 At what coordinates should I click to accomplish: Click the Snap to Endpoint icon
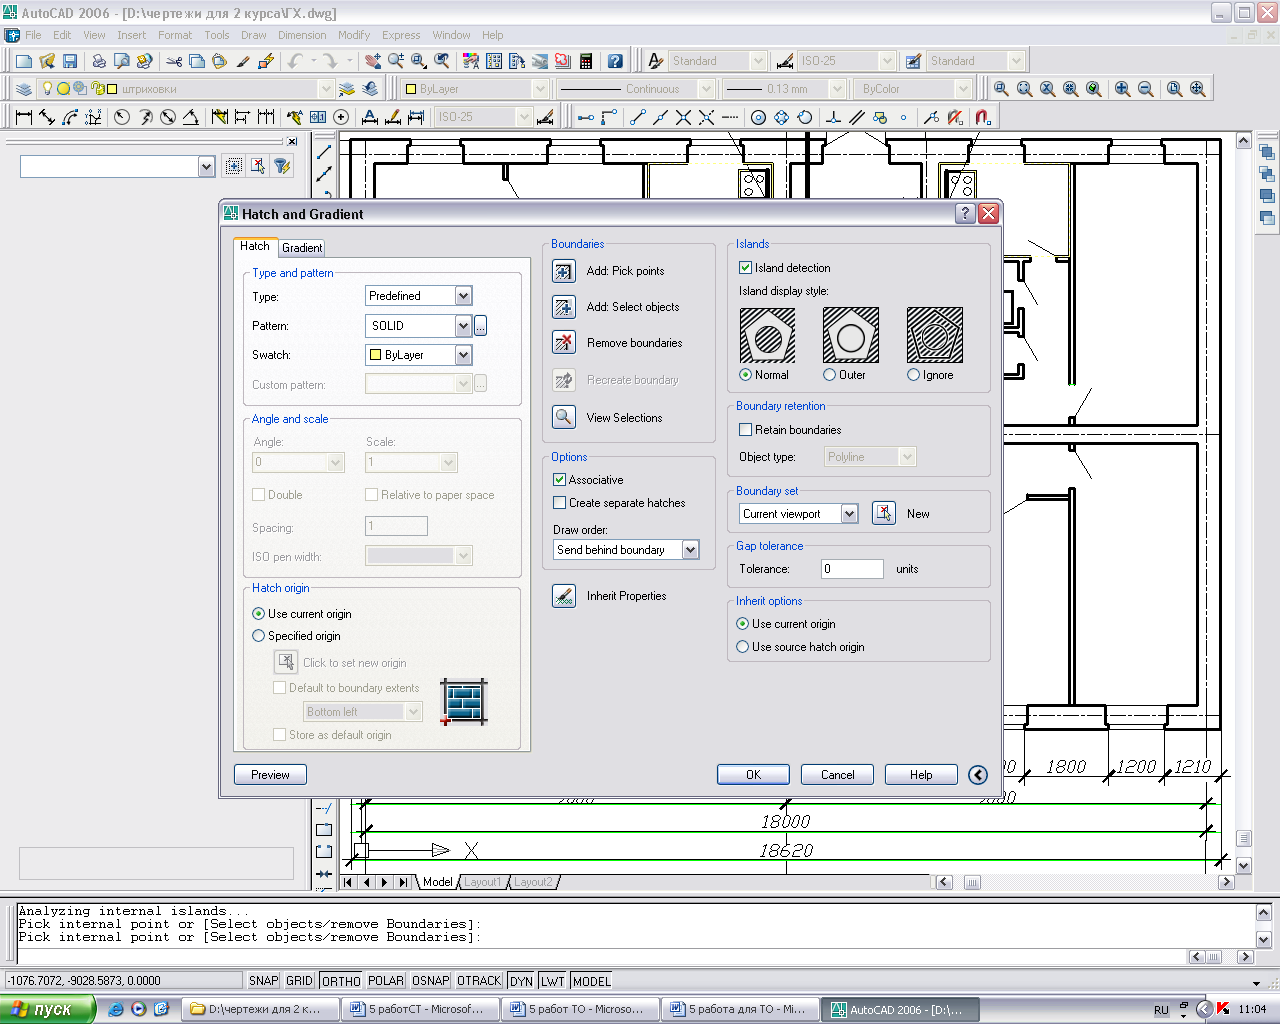click(637, 117)
